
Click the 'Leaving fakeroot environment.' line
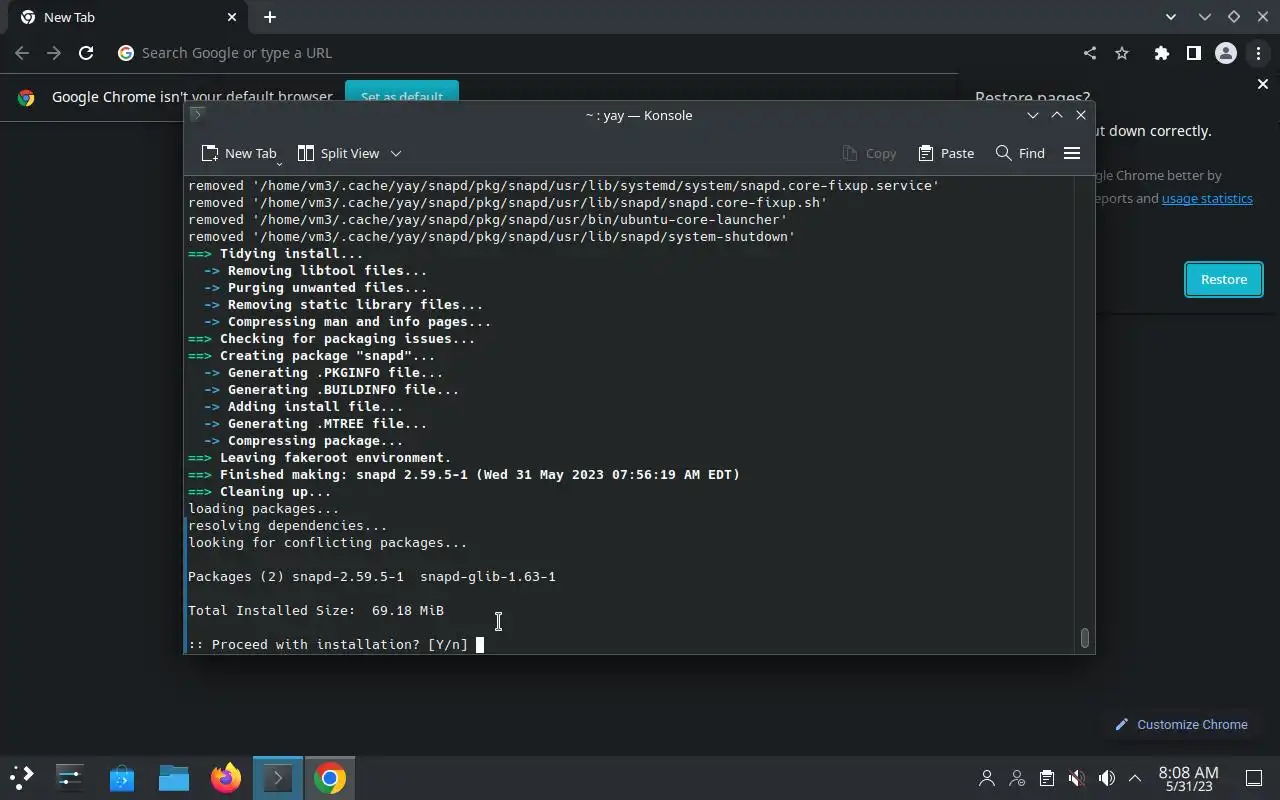[320, 457]
